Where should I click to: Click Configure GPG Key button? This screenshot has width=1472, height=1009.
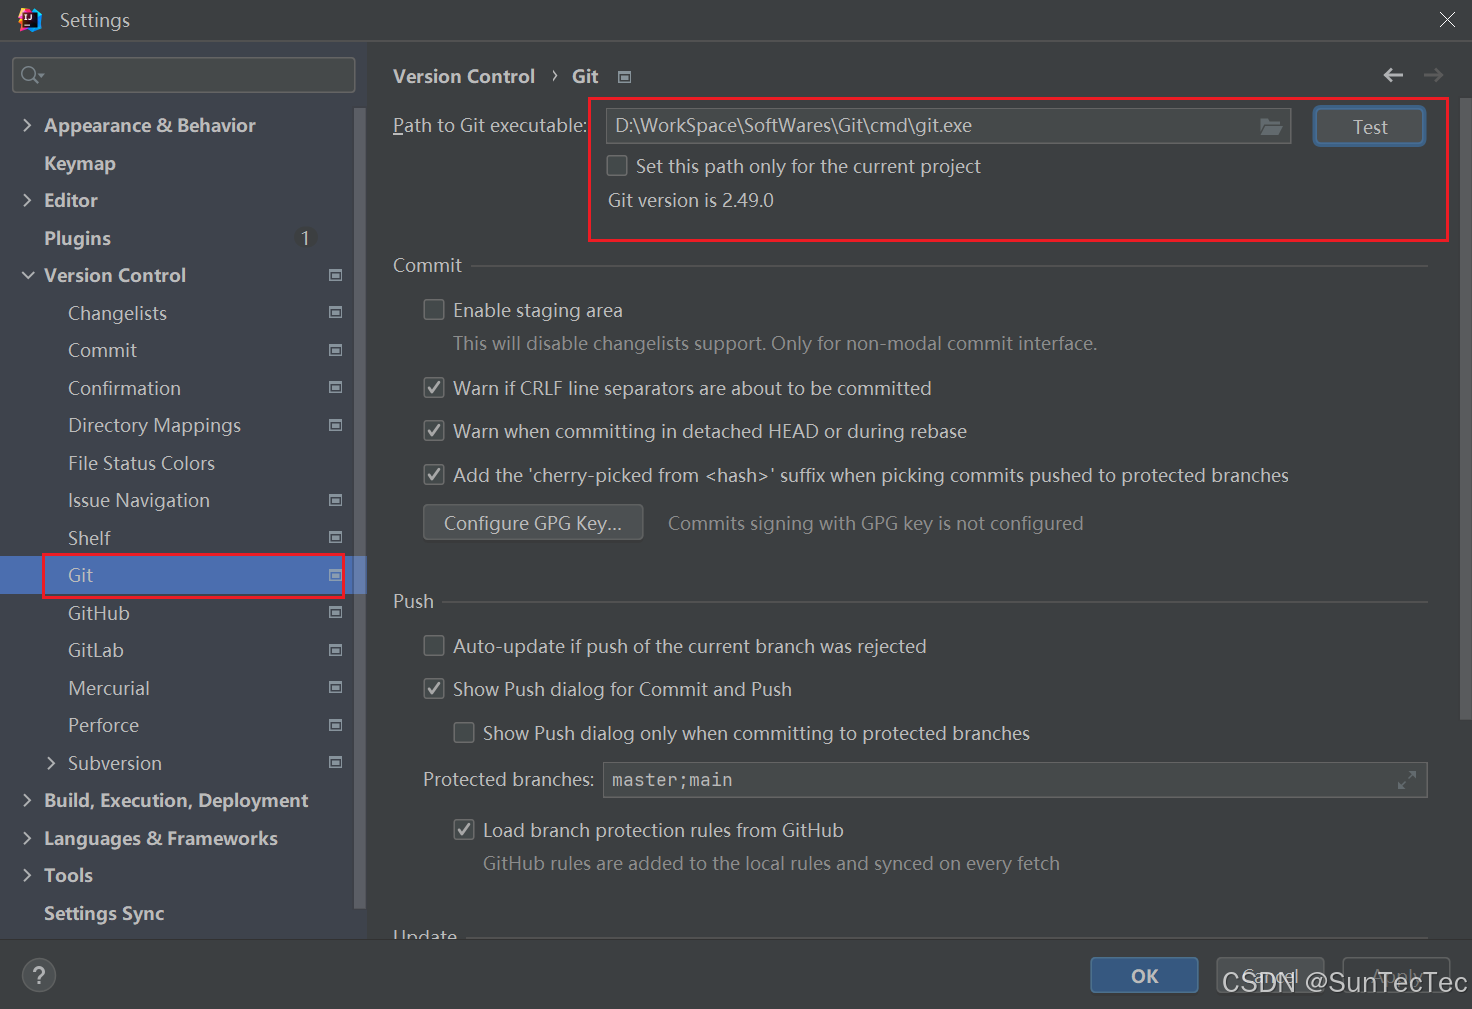(x=533, y=523)
